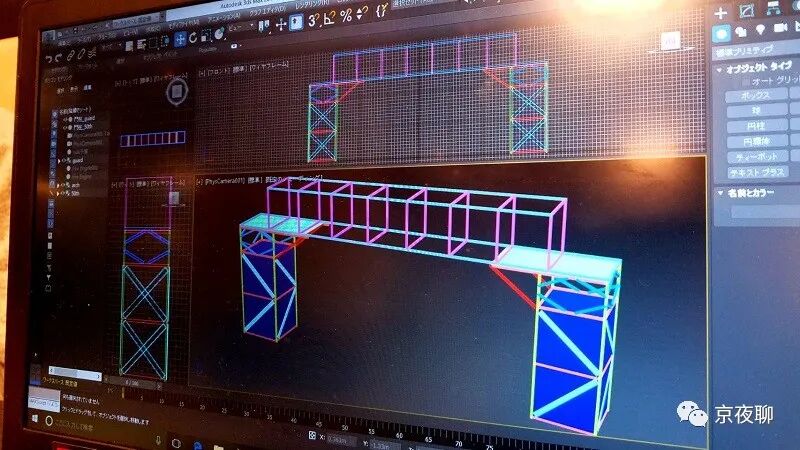Click the Select and Link icon
Screen dimensions: 800x450
click(71, 55)
